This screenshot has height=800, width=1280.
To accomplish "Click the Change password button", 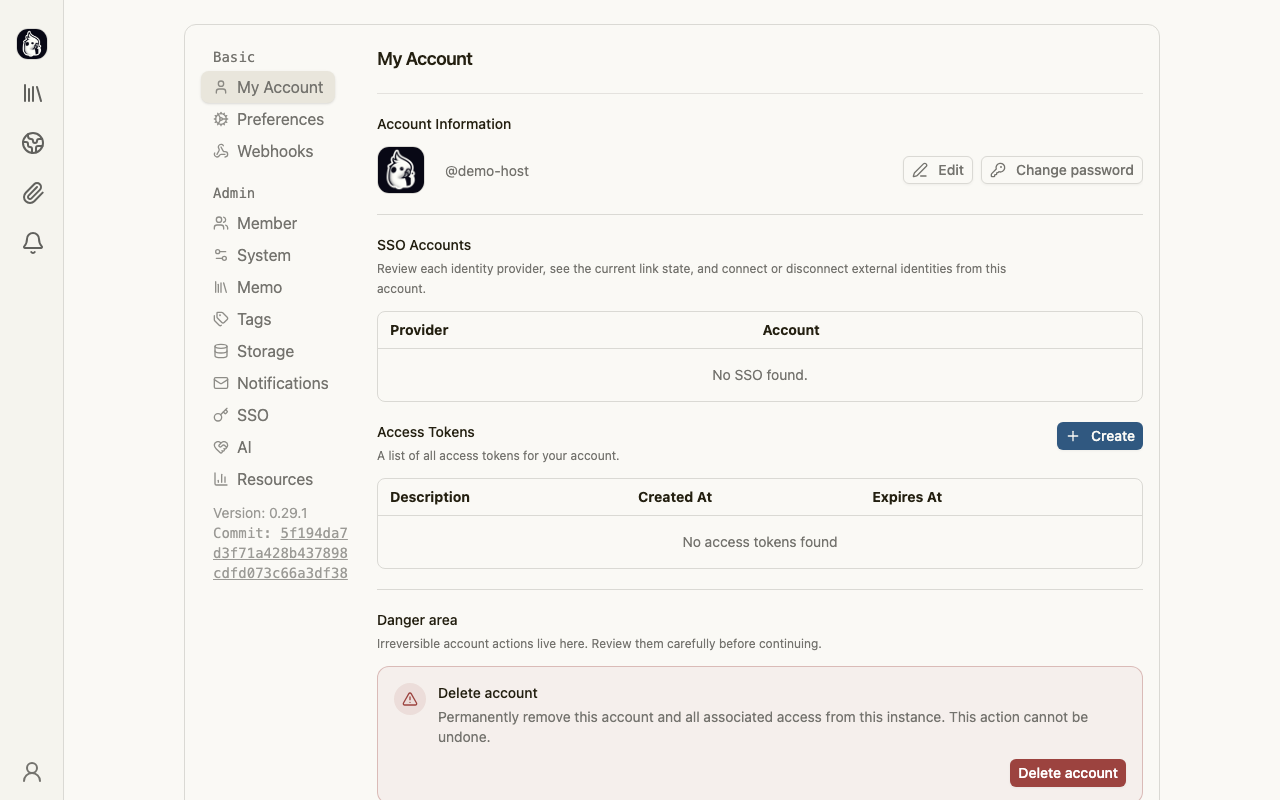I will point(1062,170).
